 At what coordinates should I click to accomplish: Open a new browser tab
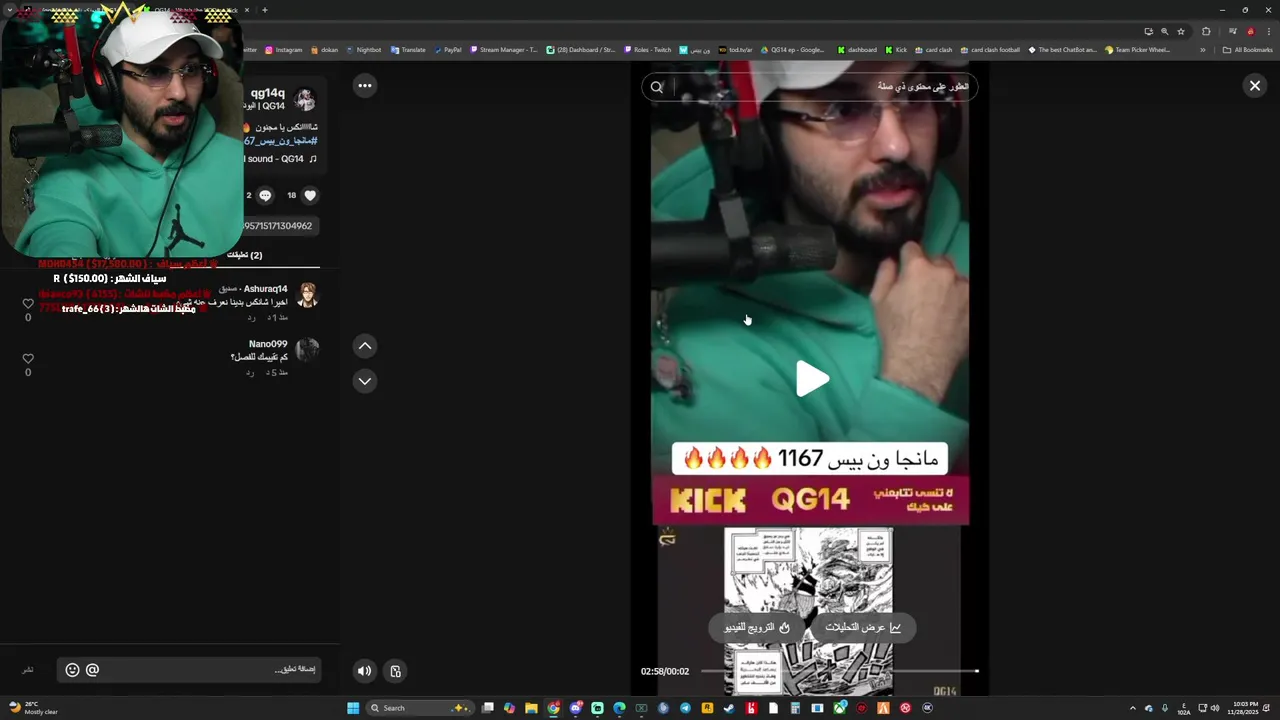(x=264, y=10)
